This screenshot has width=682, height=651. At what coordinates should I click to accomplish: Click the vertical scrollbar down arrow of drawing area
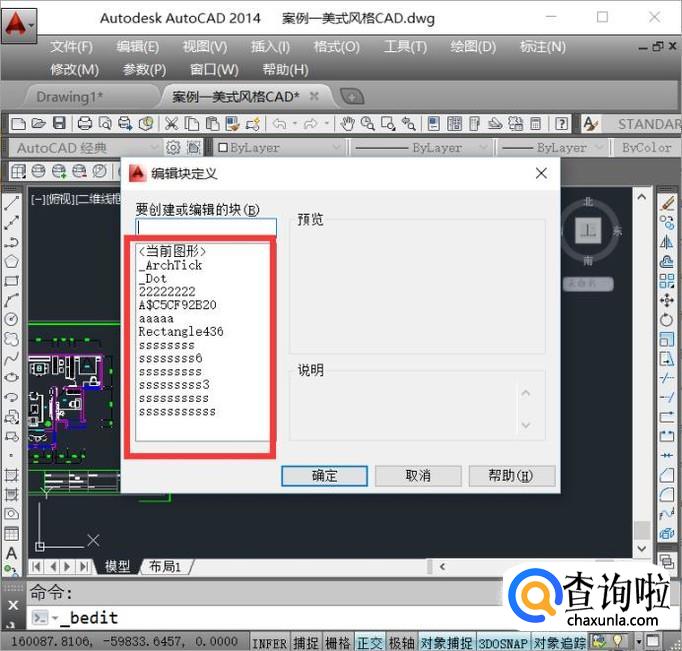click(642, 548)
